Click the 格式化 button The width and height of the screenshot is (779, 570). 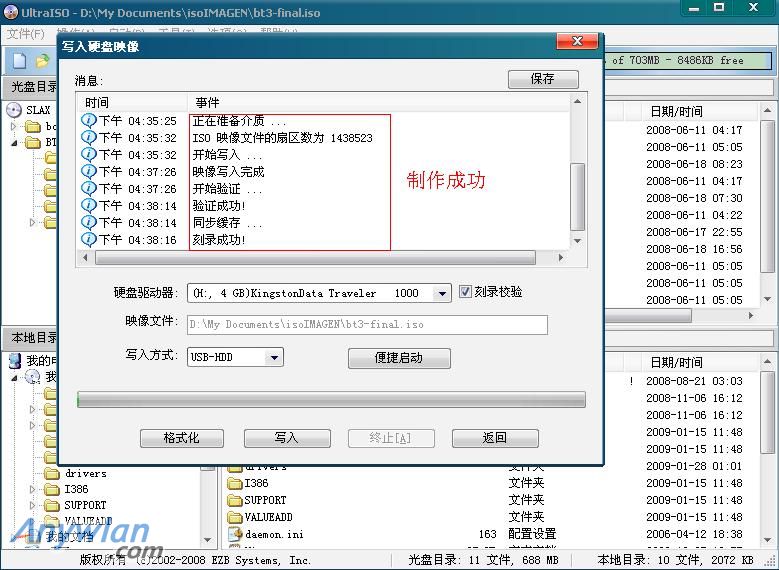click(181, 438)
